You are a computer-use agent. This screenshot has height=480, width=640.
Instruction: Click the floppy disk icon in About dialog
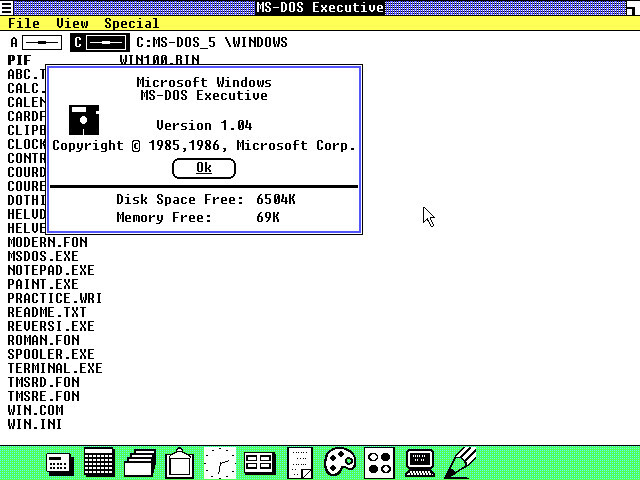(84, 120)
